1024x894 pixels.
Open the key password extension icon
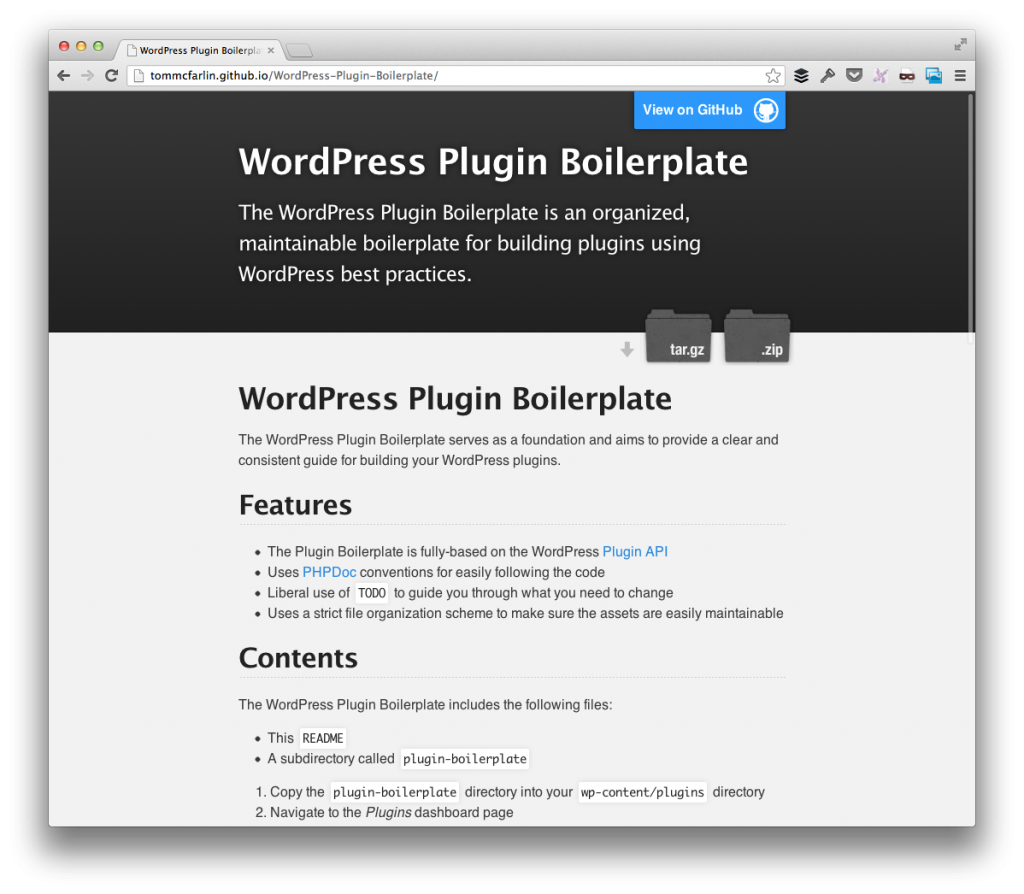pos(827,76)
